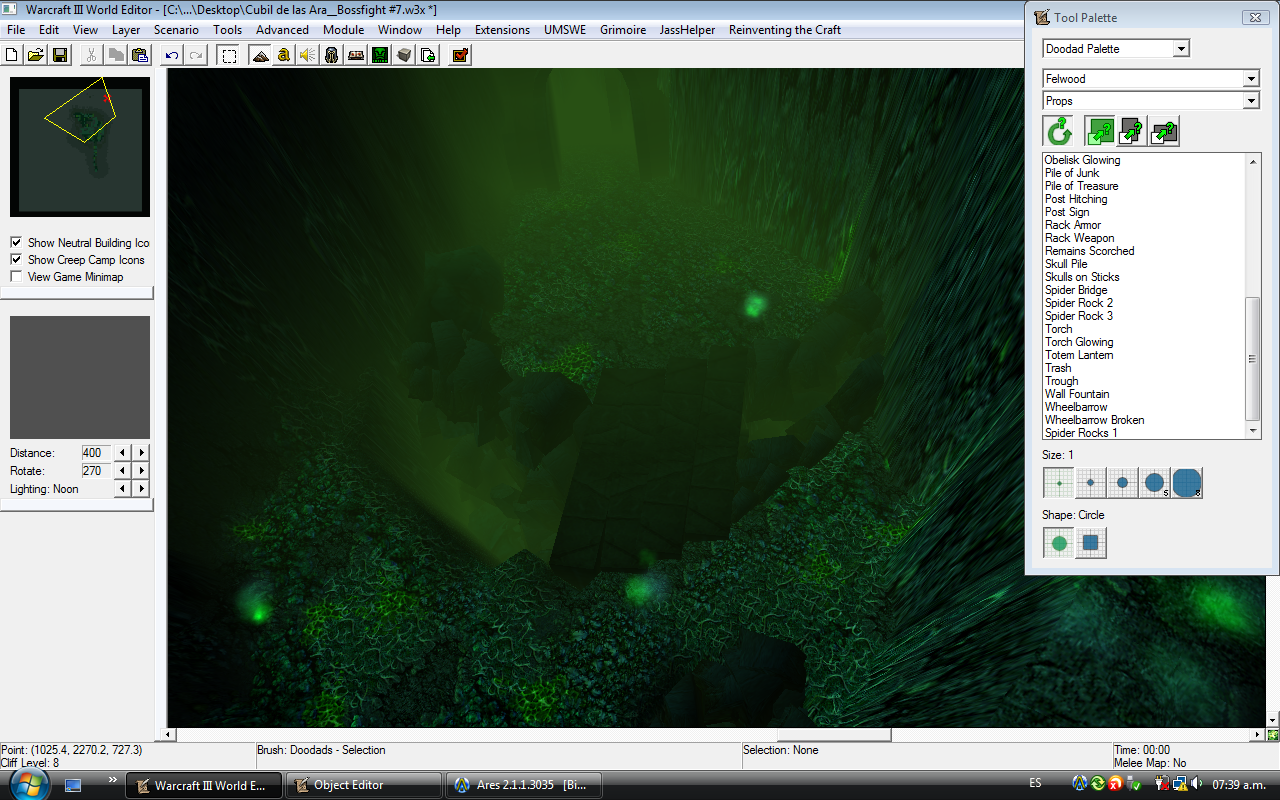The height and width of the screenshot is (800, 1280).
Task: Select the largest brush size icon
Action: coord(1187,483)
